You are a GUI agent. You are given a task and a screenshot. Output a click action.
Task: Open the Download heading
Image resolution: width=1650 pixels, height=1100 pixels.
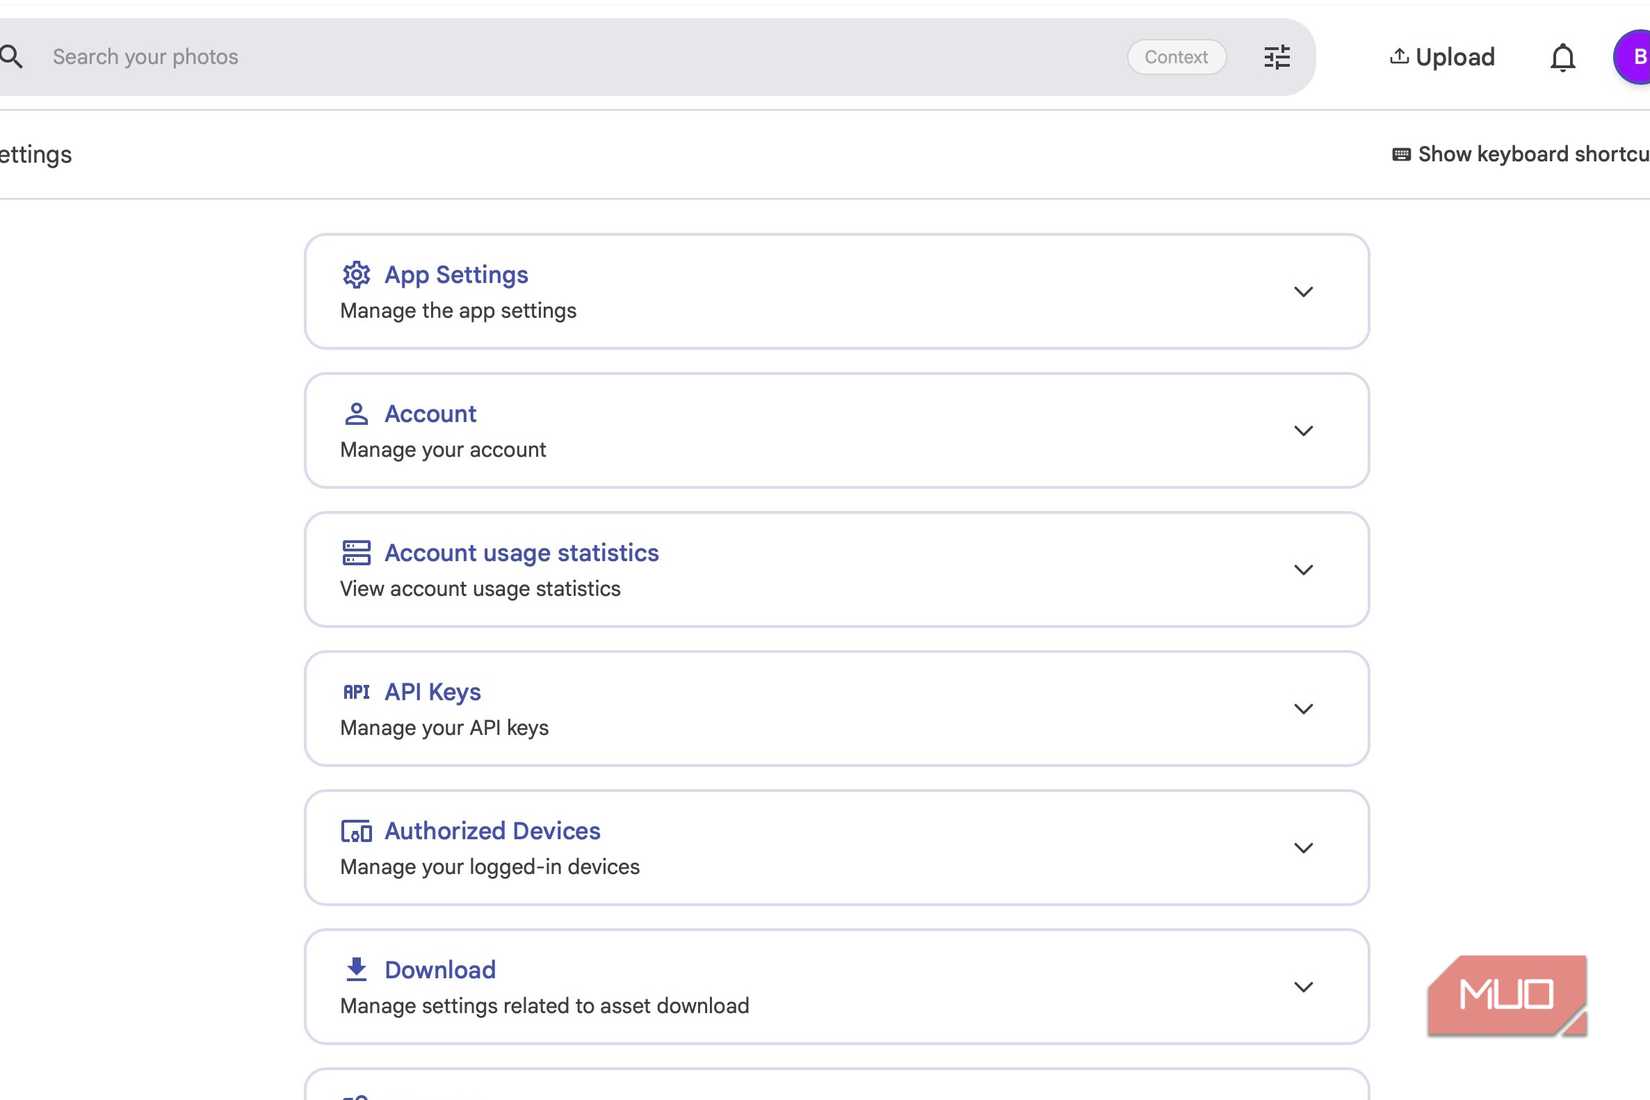(440, 969)
